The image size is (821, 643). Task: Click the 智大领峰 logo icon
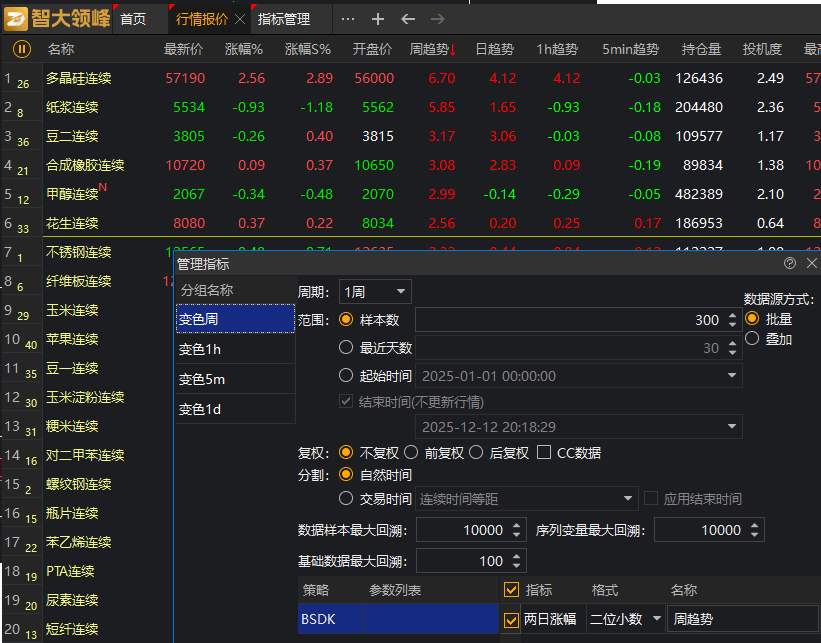pos(17,19)
